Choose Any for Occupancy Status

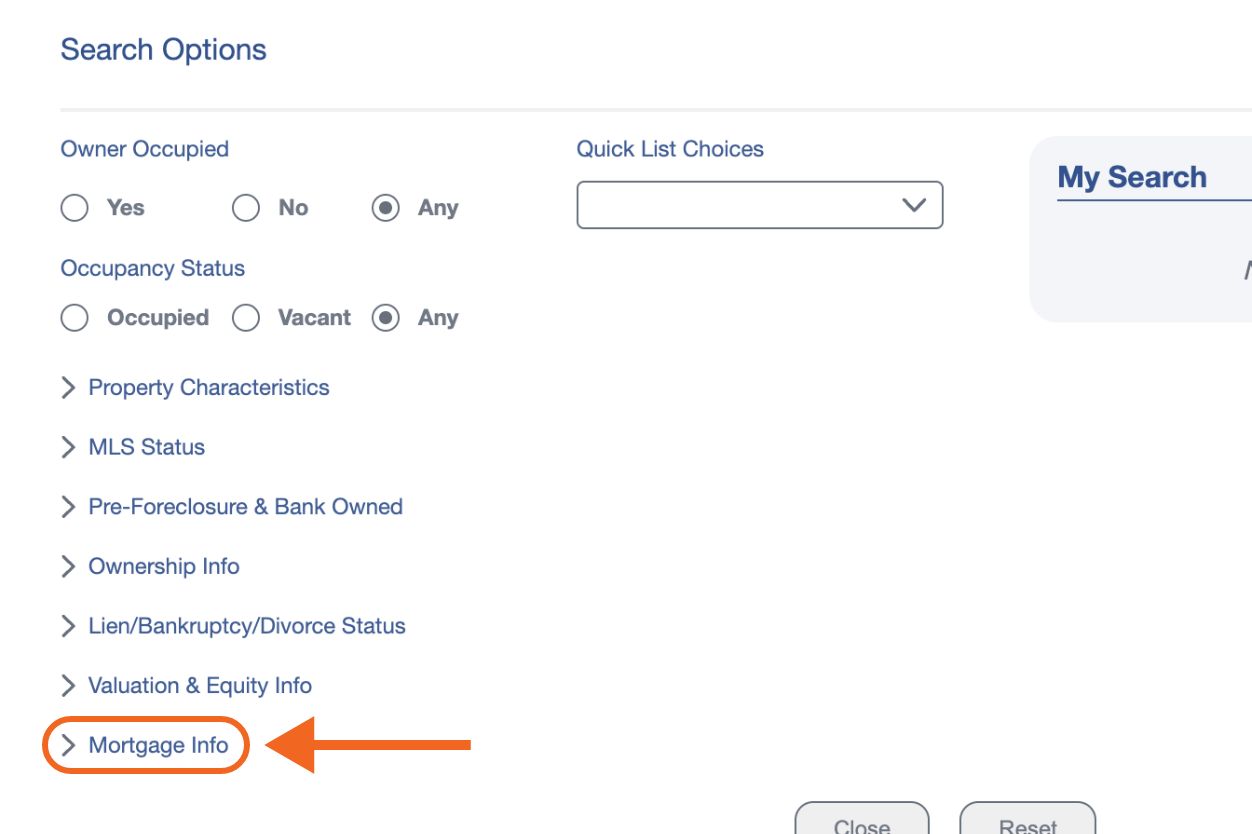pyautogui.click(x=385, y=317)
